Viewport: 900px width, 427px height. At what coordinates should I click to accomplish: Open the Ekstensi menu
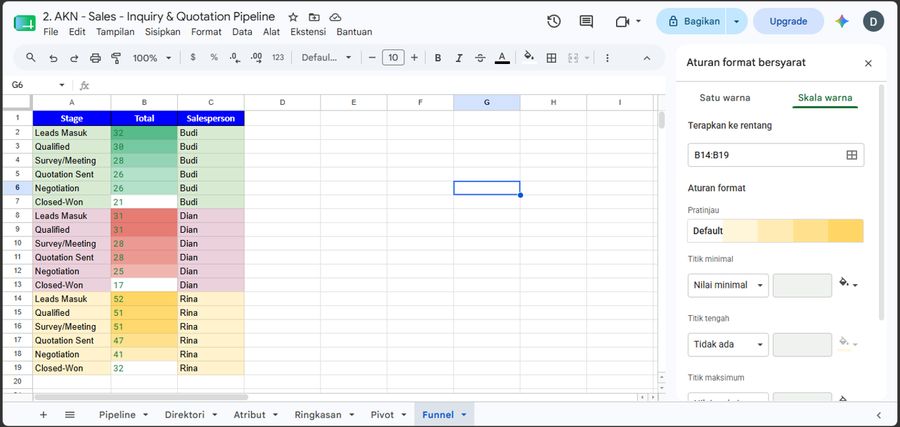click(308, 32)
